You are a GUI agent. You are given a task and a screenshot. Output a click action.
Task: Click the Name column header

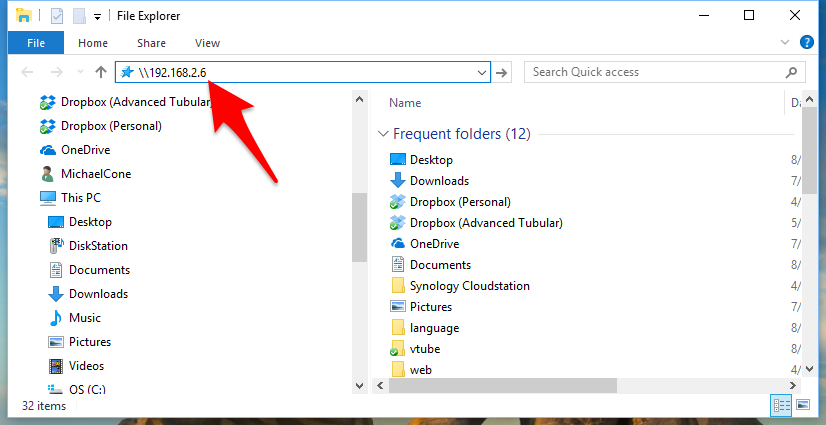pyautogui.click(x=405, y=103)
